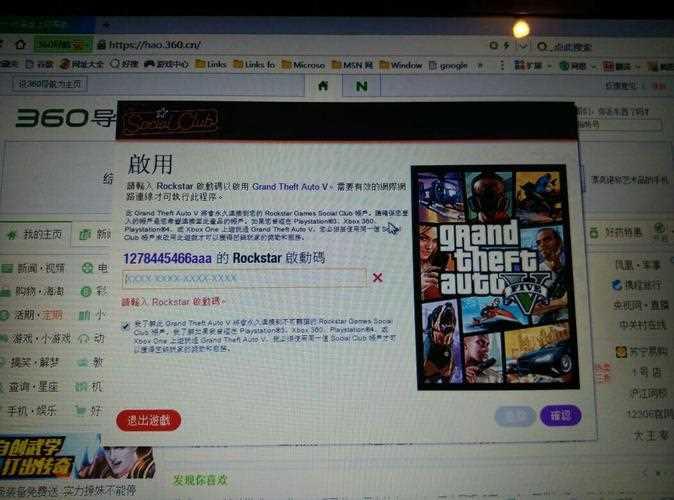
Task: Click the lock icon before https://hao.360.cn/
Action: [x=102, y=44]
